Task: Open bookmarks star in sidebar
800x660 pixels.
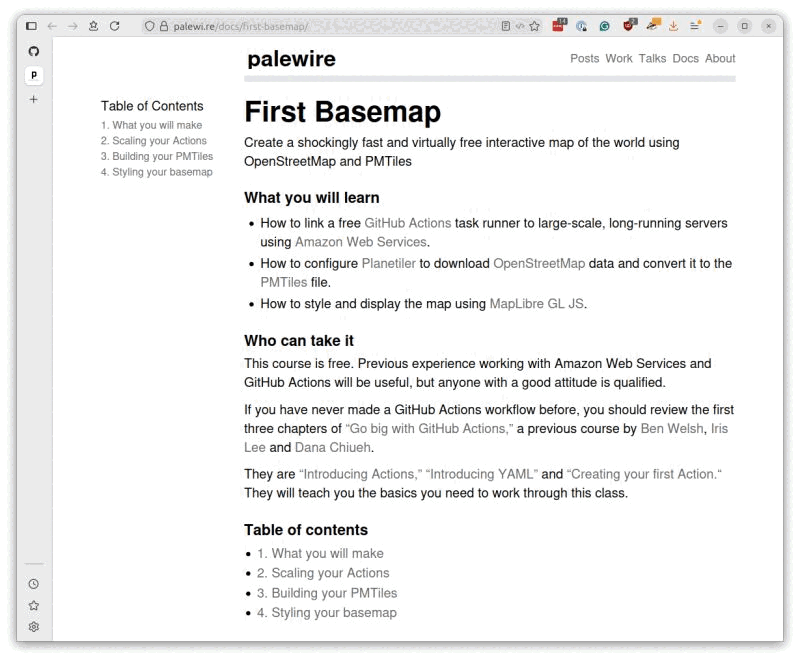Action: pos(34,605)
